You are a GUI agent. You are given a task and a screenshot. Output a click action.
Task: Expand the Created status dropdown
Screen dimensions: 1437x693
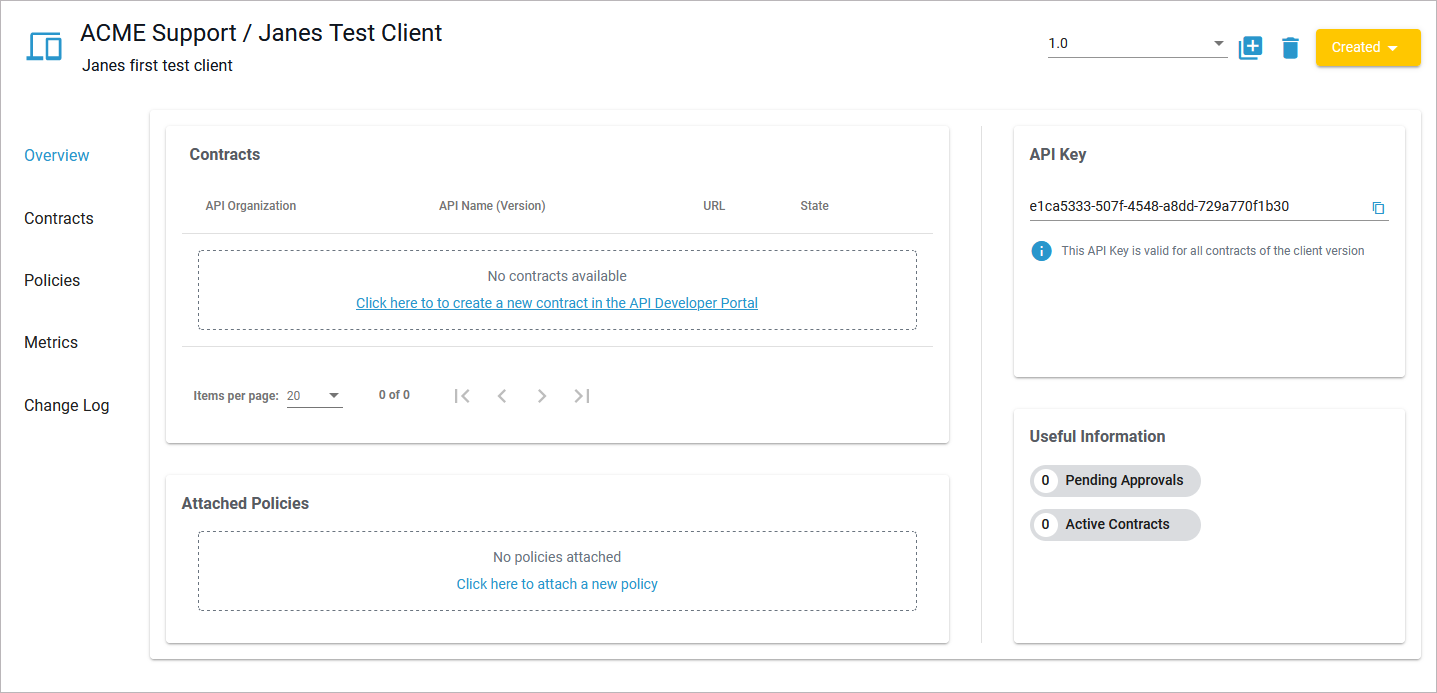tap(1367, 47)
